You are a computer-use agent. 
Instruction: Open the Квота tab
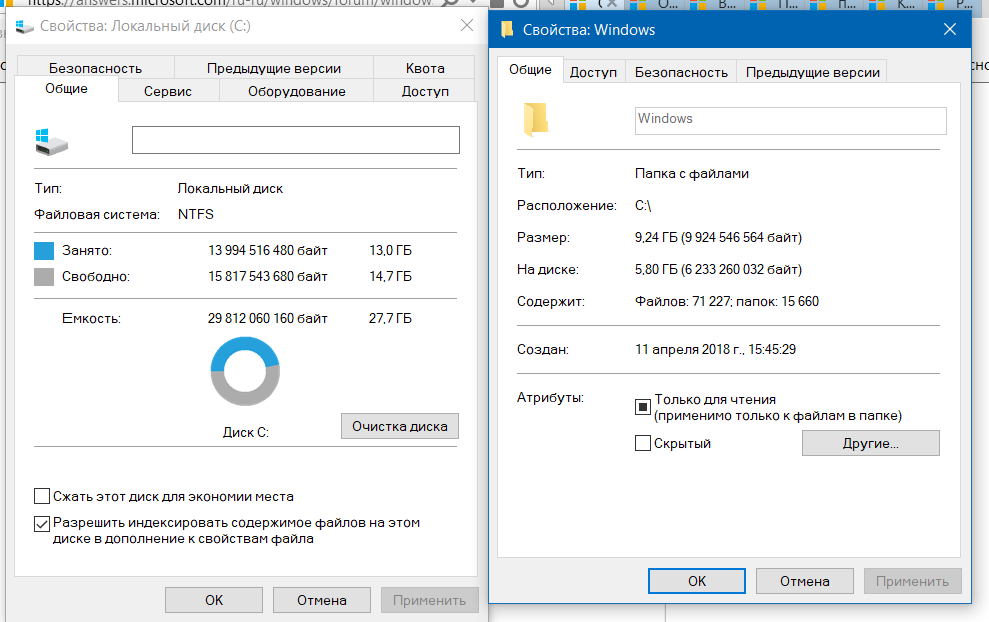(x=424, y=67)
